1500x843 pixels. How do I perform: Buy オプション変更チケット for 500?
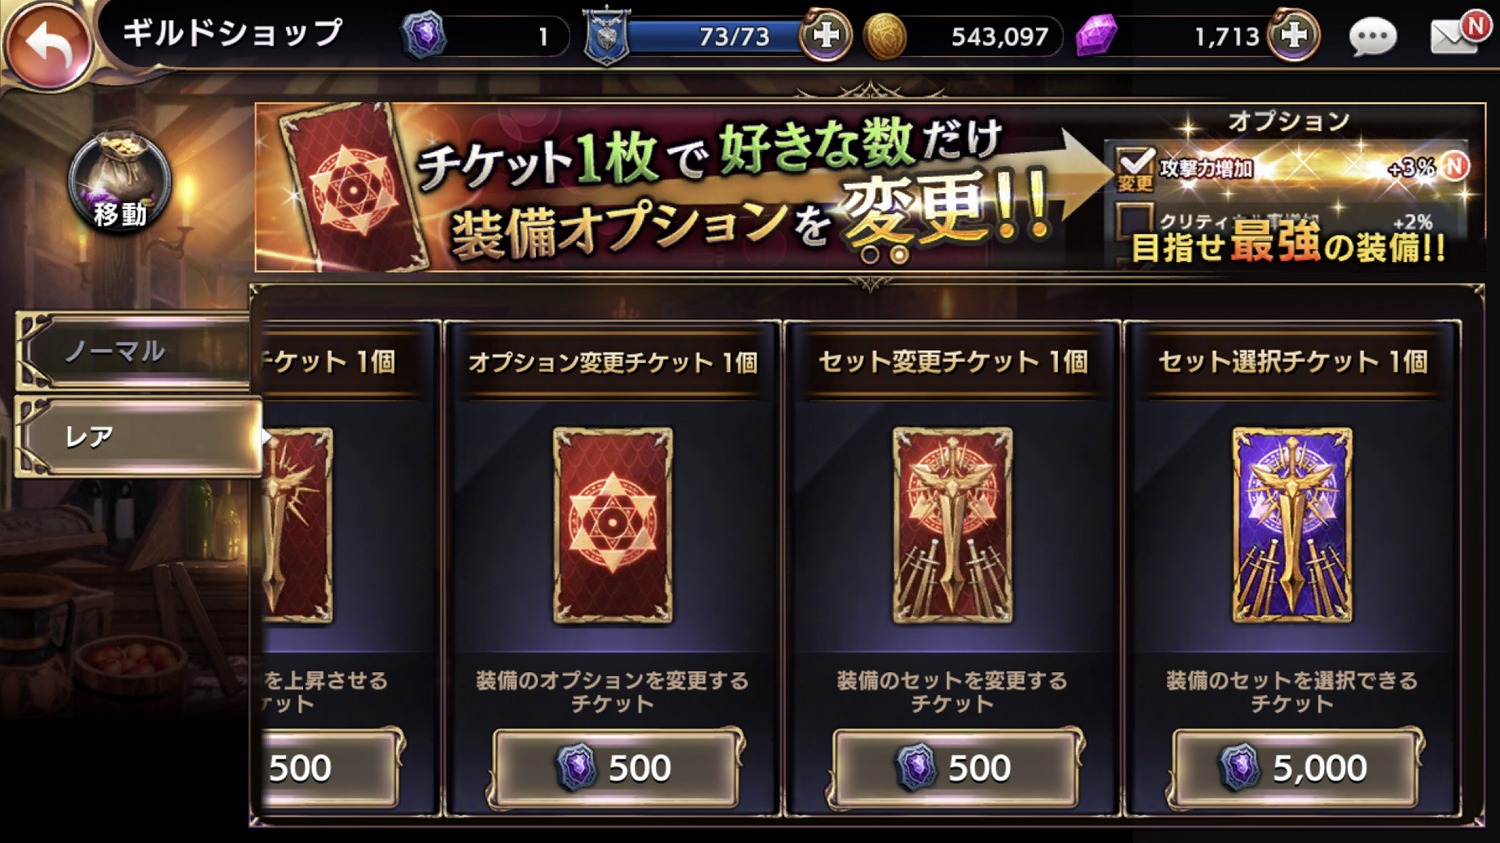pyautogui.click(x=614, y=768)
